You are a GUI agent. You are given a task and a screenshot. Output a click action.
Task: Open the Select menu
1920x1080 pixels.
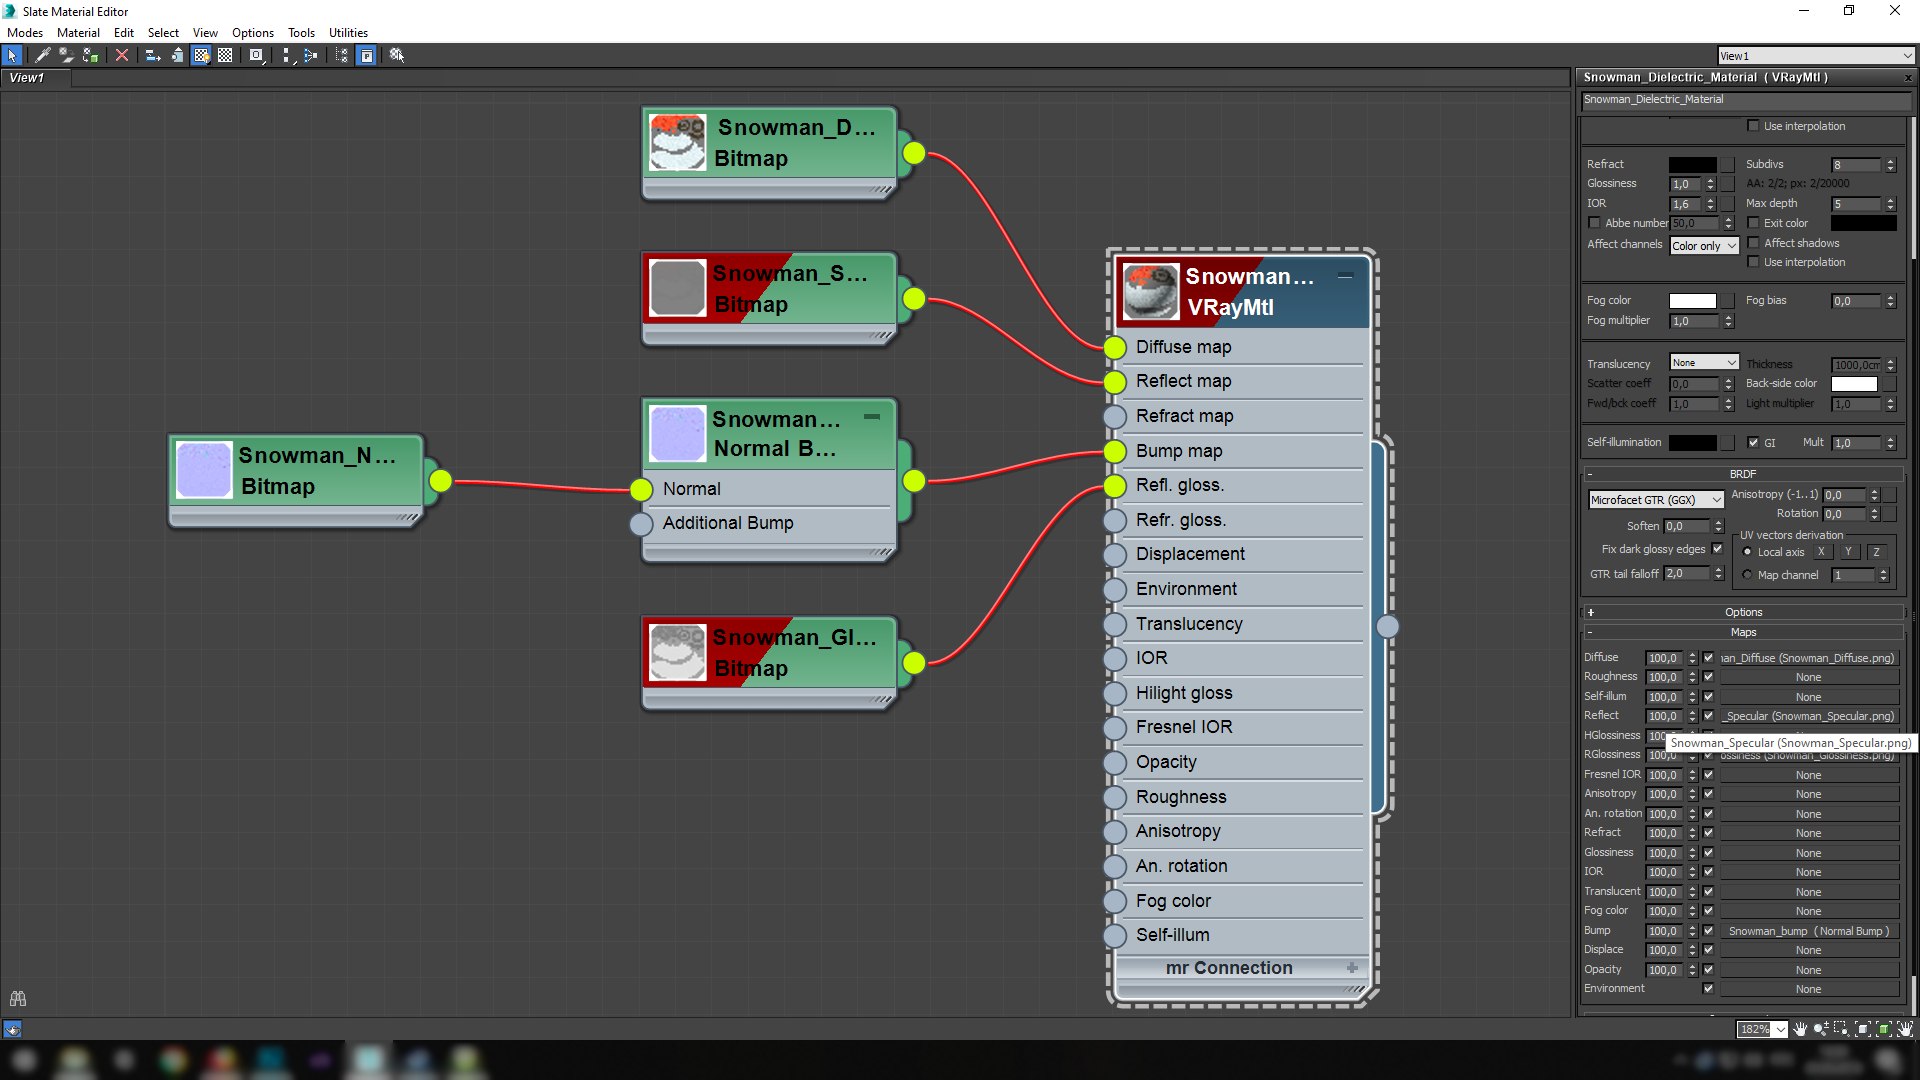pyautogui.click(x=163, y=33)
